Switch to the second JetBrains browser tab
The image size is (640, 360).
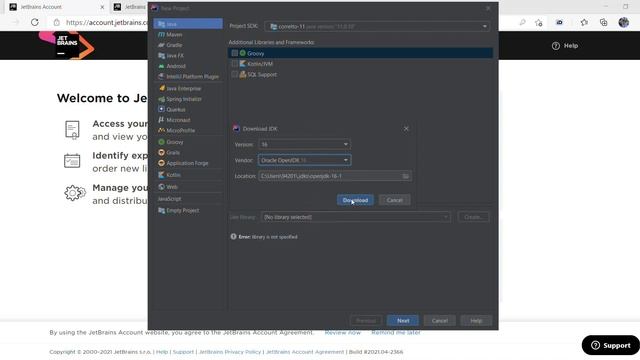130,7
